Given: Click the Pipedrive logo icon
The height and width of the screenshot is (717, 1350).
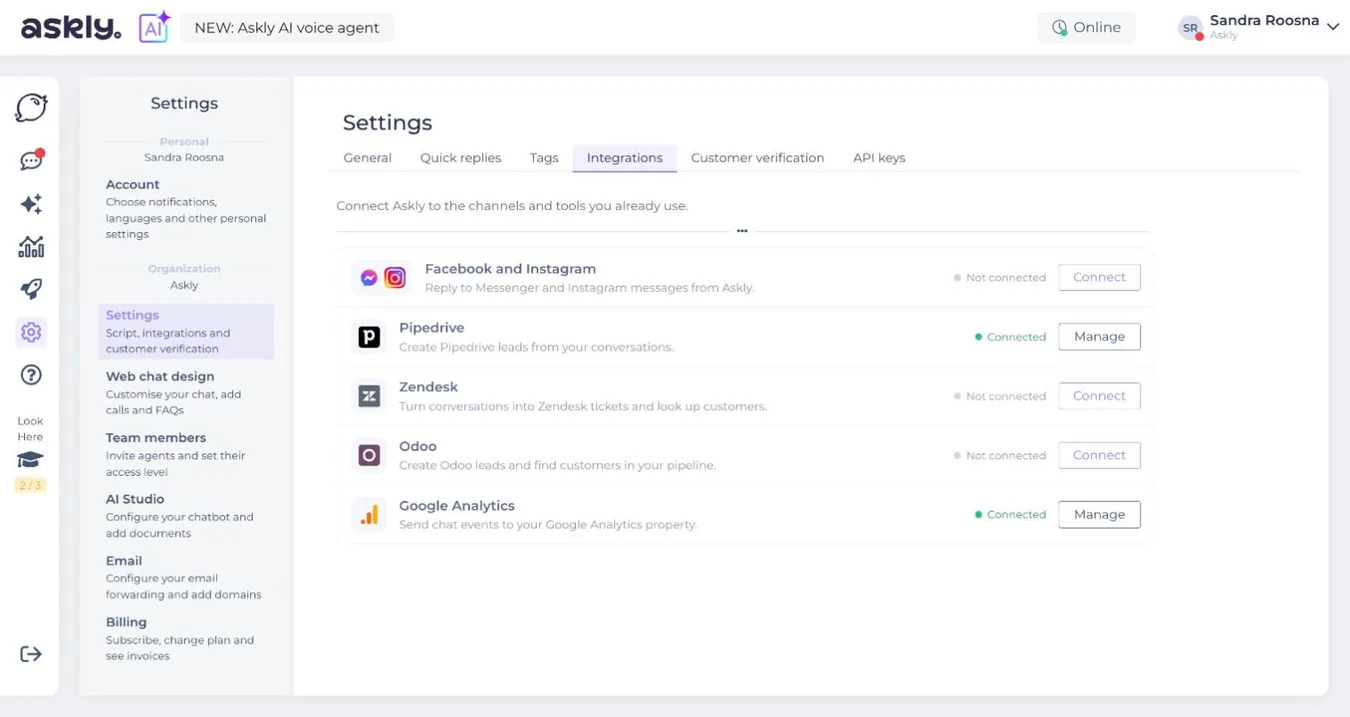Looking at the screenshot, I should click(x=369, y=337).
